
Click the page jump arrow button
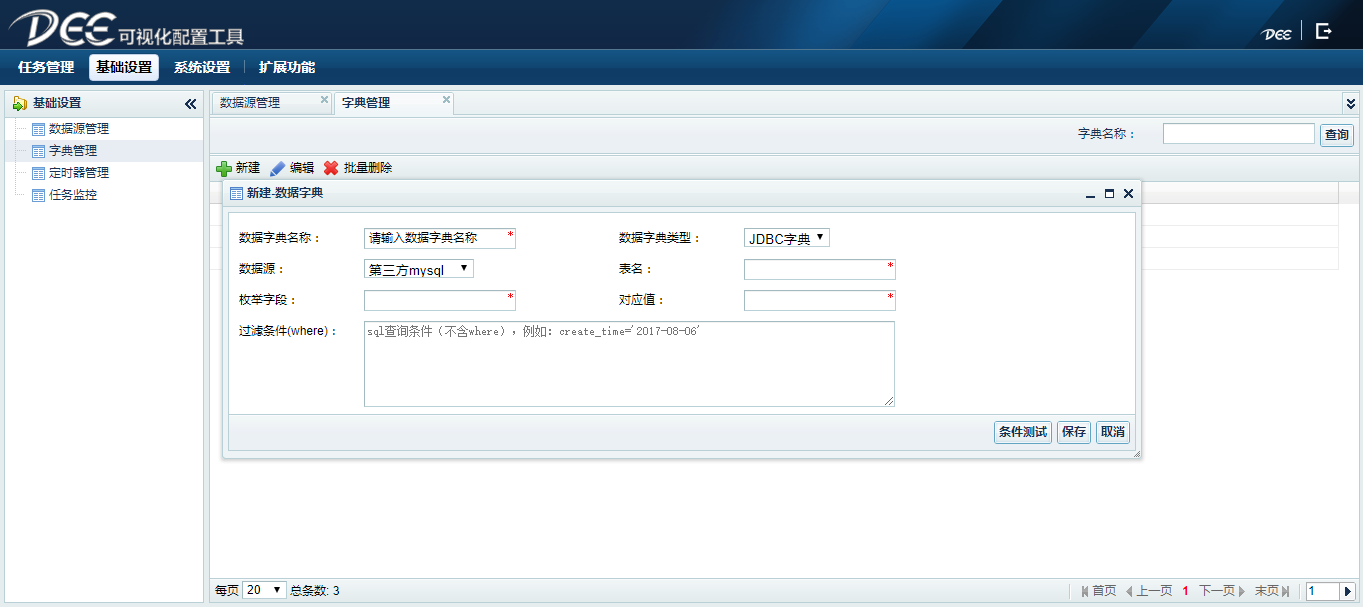(x=1348, y=591)
